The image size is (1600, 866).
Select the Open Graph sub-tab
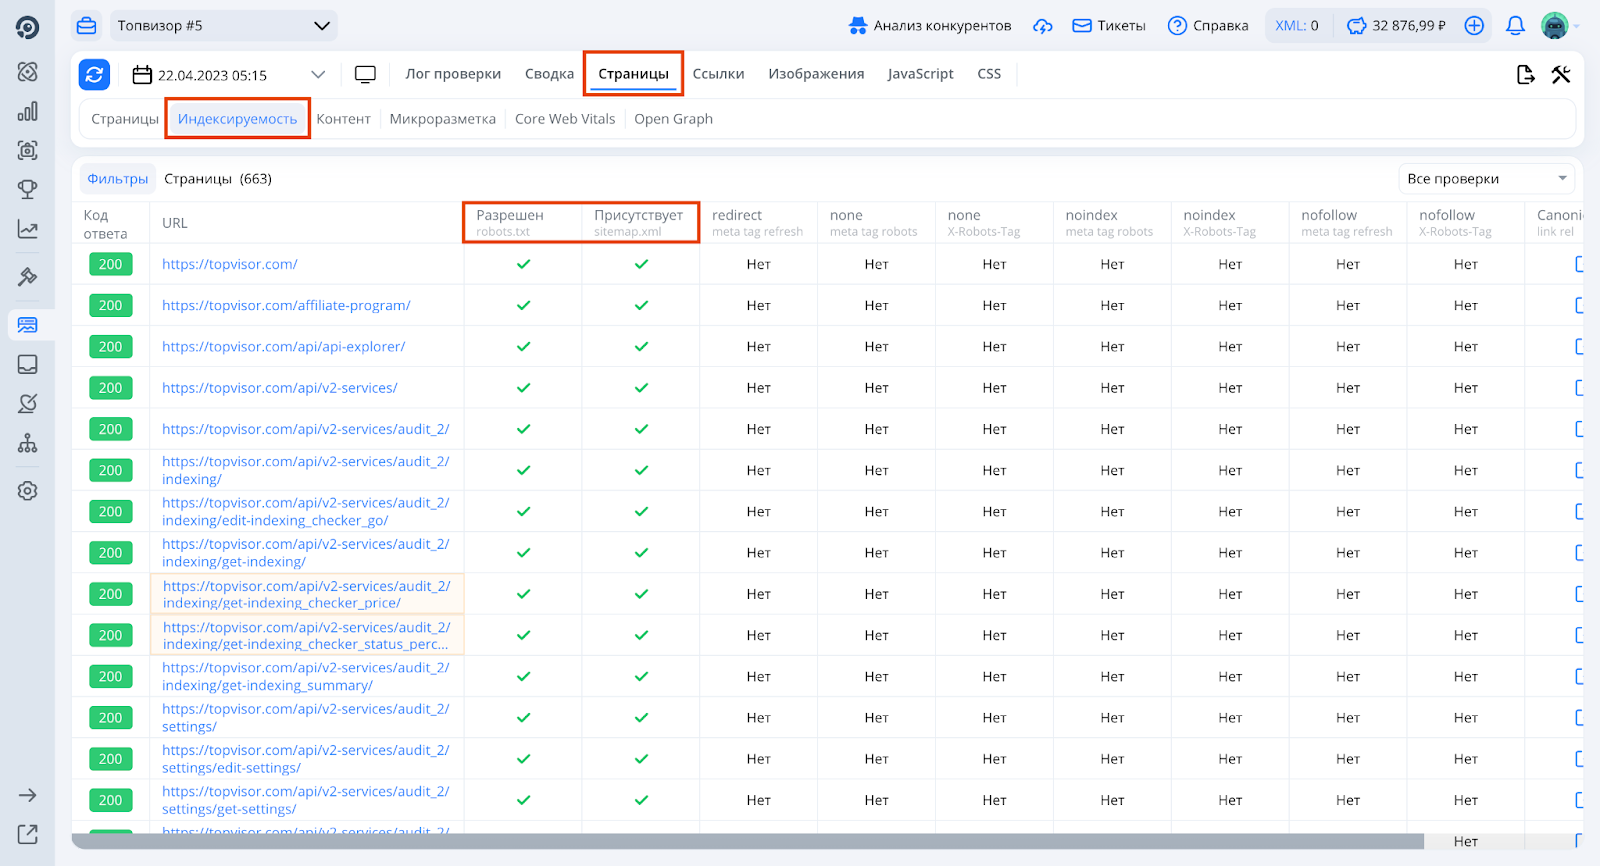pos(674,119)
